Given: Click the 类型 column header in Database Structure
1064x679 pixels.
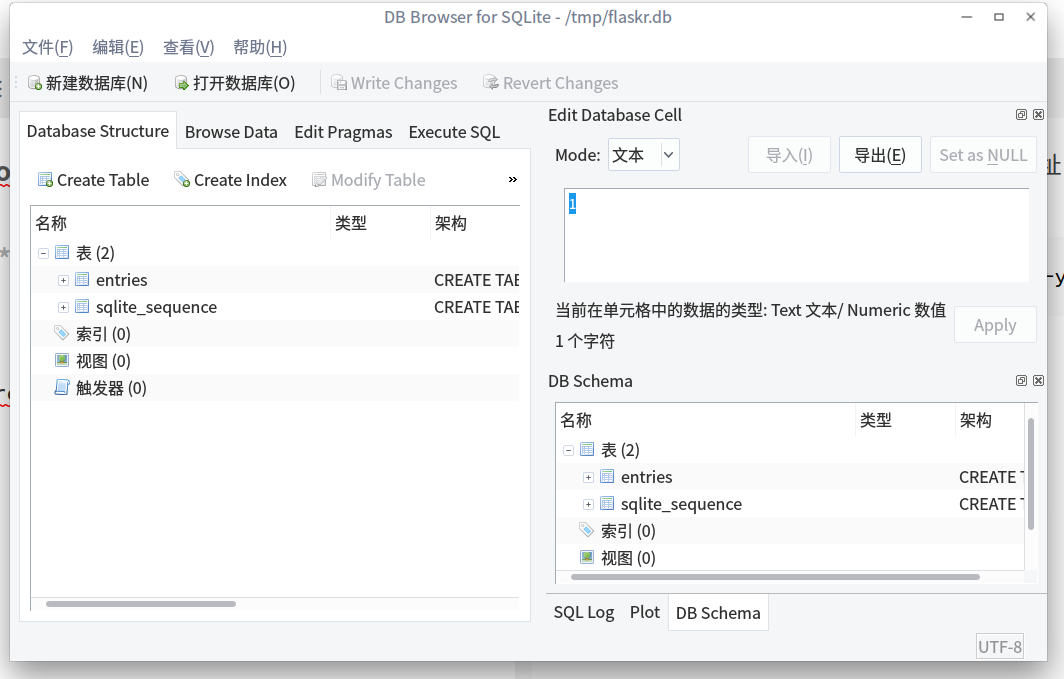Looking at the screenshot, I should coord(380,223).
